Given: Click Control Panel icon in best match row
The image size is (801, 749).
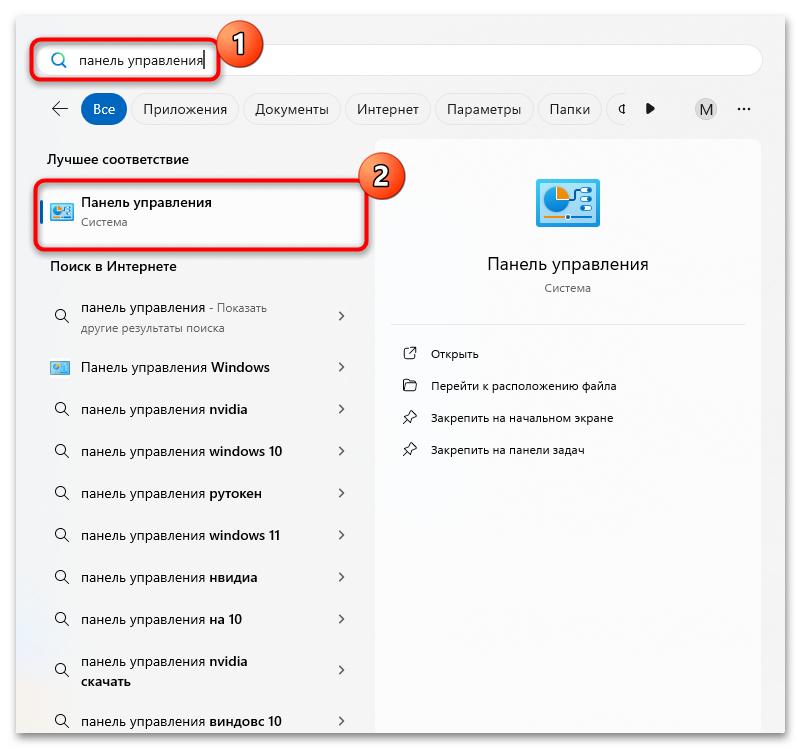Looking at the screenshot, I should [62, 212].
